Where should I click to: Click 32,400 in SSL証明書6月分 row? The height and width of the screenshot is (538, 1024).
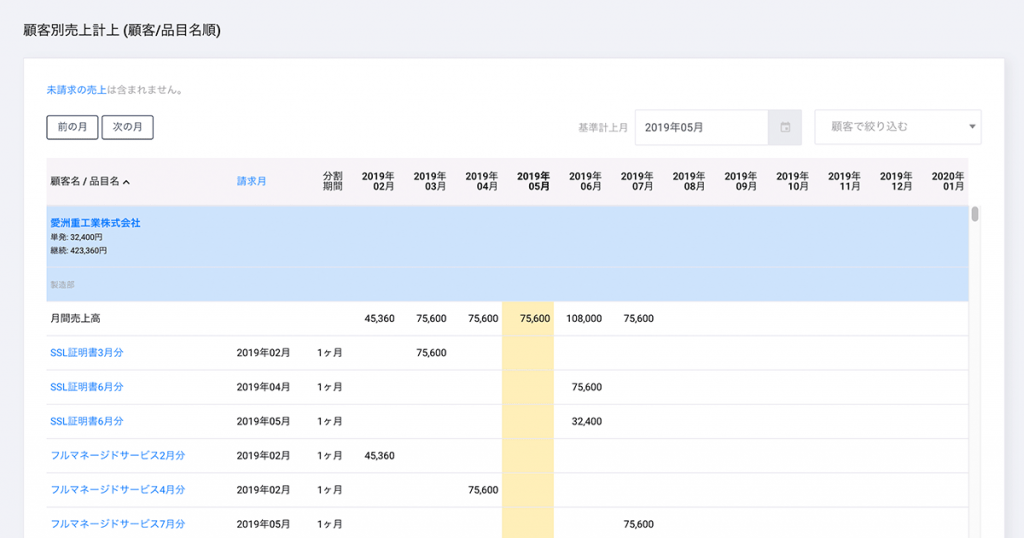(x=586, y=422)
